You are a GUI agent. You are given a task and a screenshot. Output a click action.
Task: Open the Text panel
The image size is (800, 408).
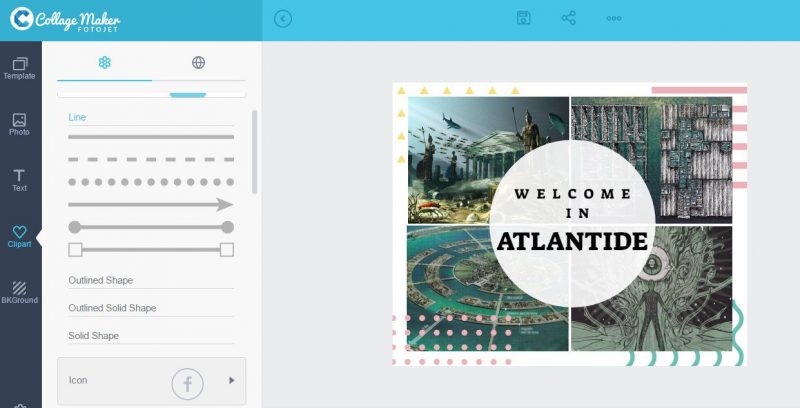coord(19,181)
